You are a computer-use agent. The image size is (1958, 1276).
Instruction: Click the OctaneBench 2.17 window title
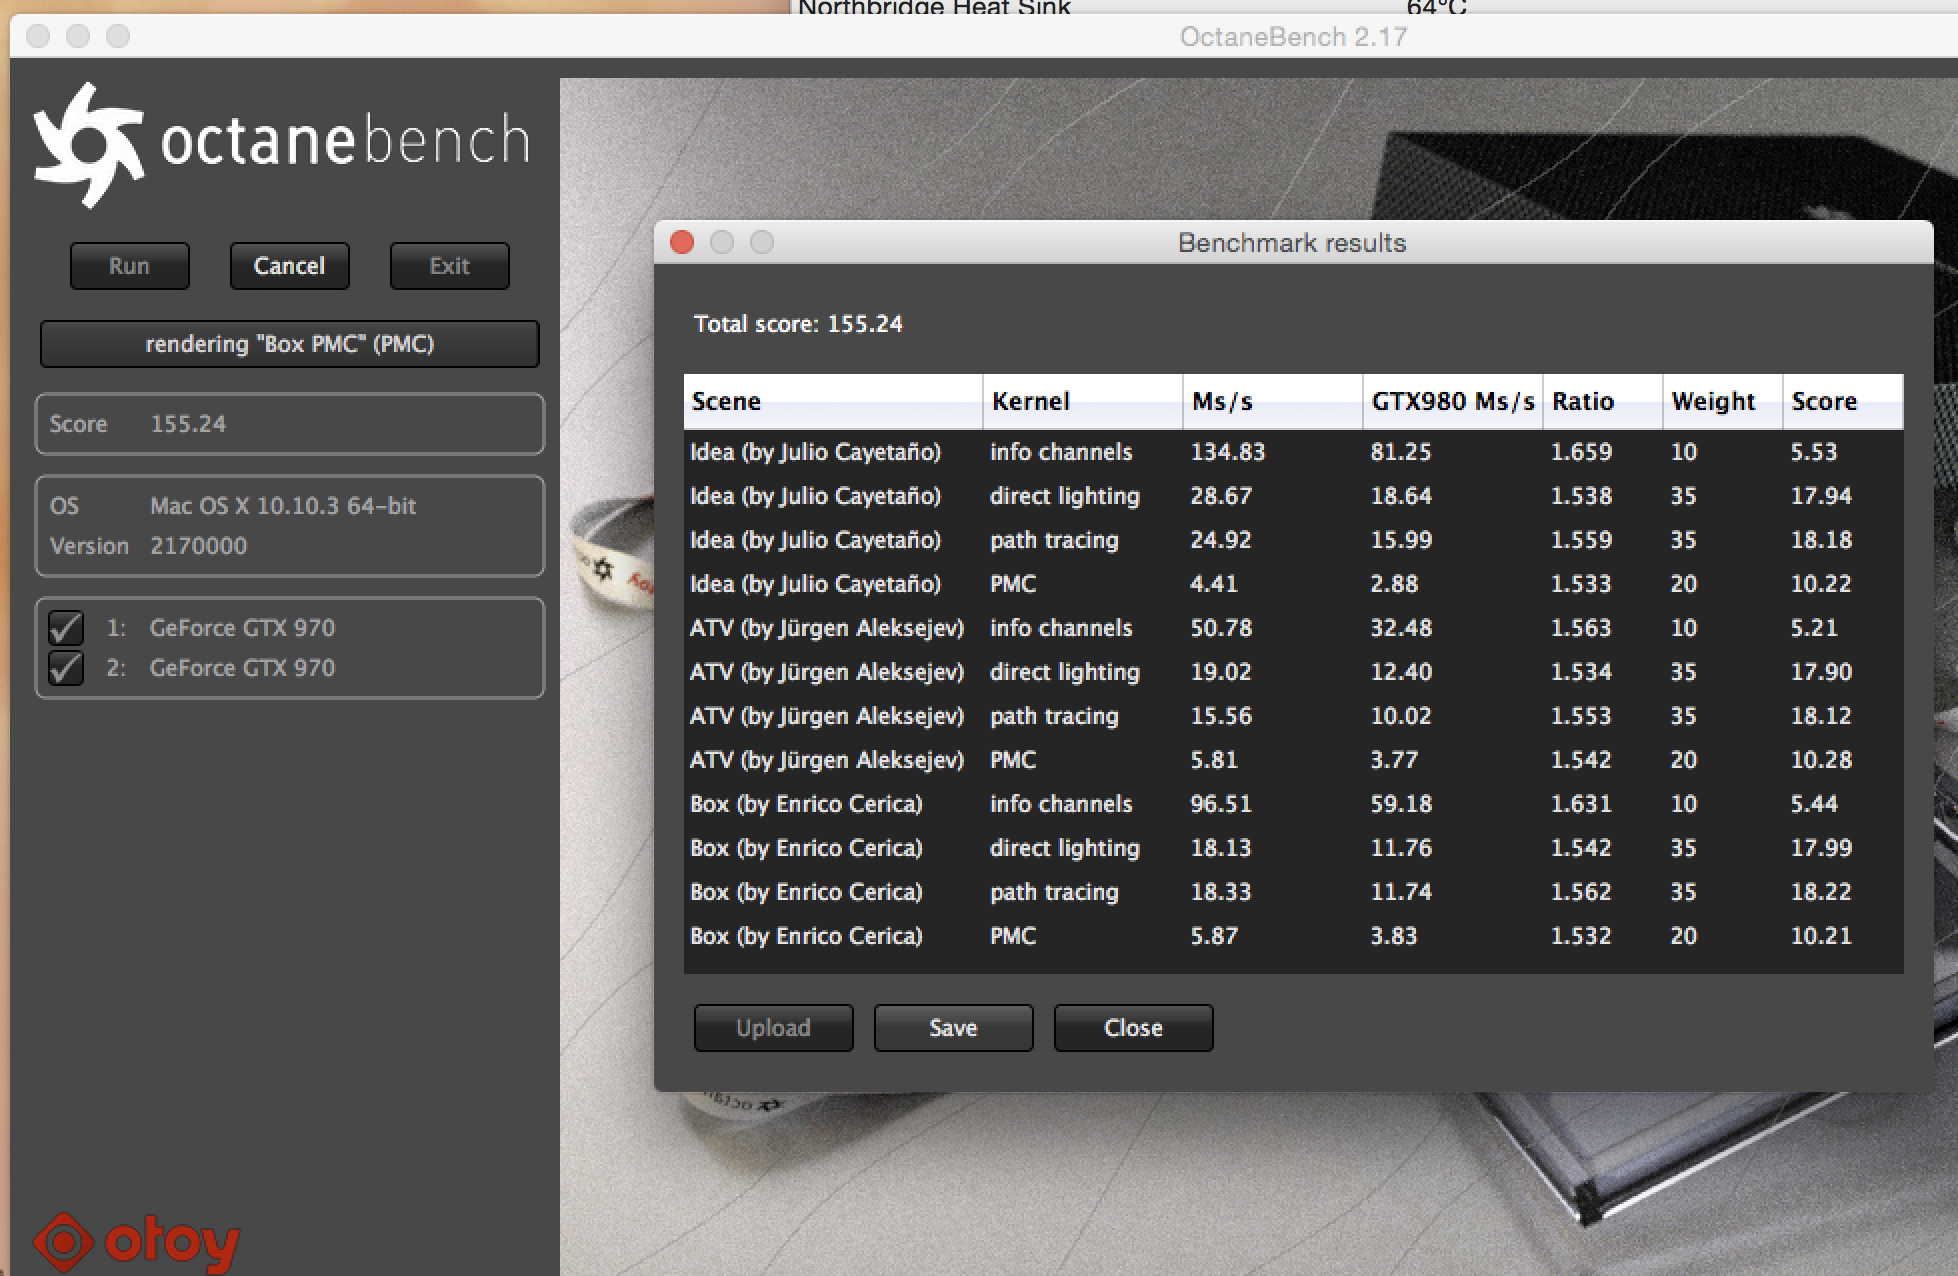coord(1293,37)
